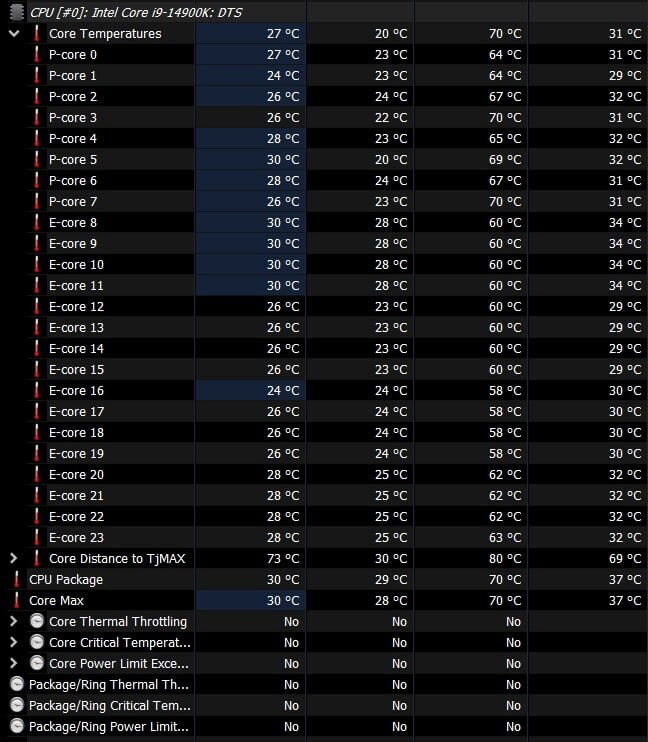This screenshot has width=648, height=742.
Task: Select the E-core 16 label
Action: coord(76,390)
